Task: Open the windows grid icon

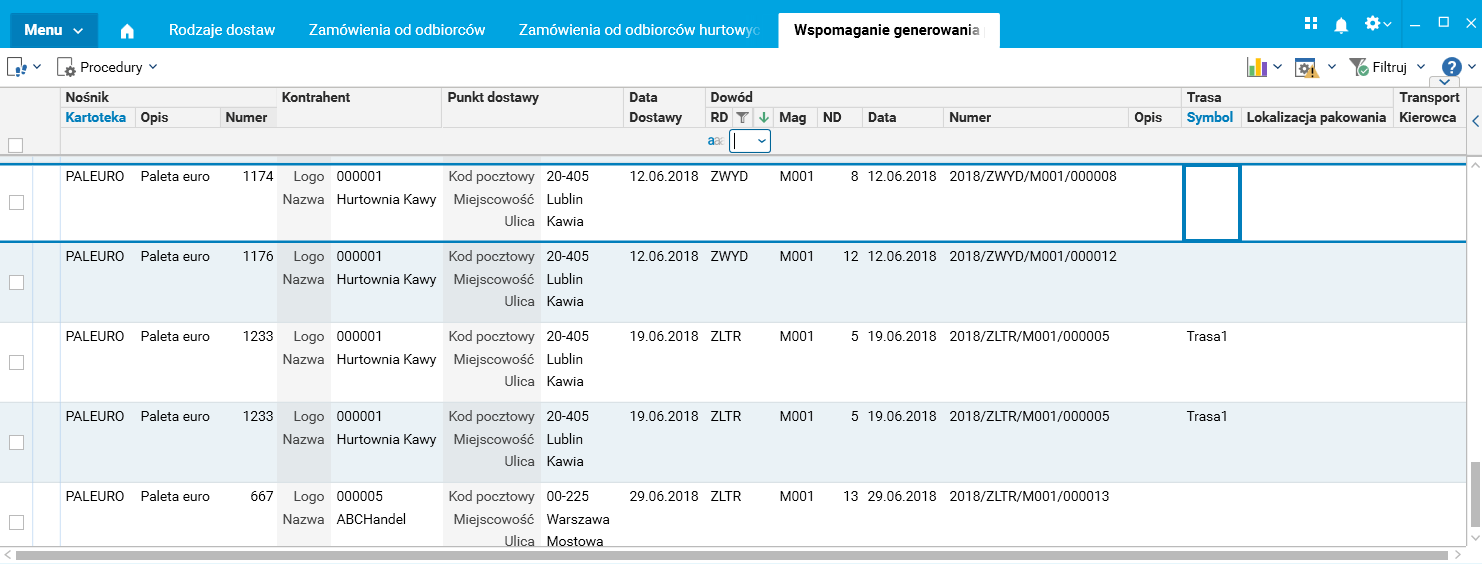Action: [x=1312, y=23]
